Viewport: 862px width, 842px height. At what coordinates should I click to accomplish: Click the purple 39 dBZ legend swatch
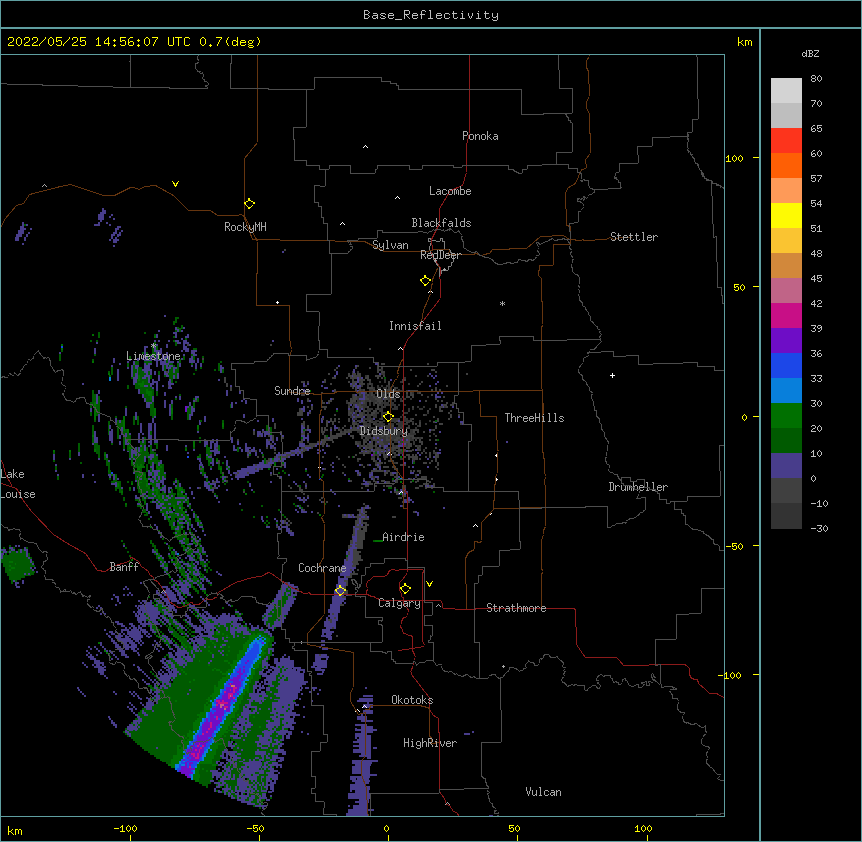click(x=786, y=341)
